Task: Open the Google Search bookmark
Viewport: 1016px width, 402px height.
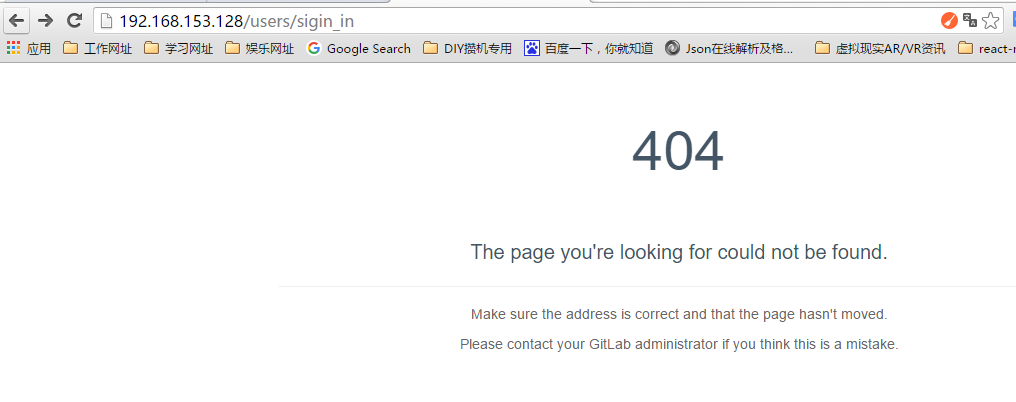Action: [359, 48]
